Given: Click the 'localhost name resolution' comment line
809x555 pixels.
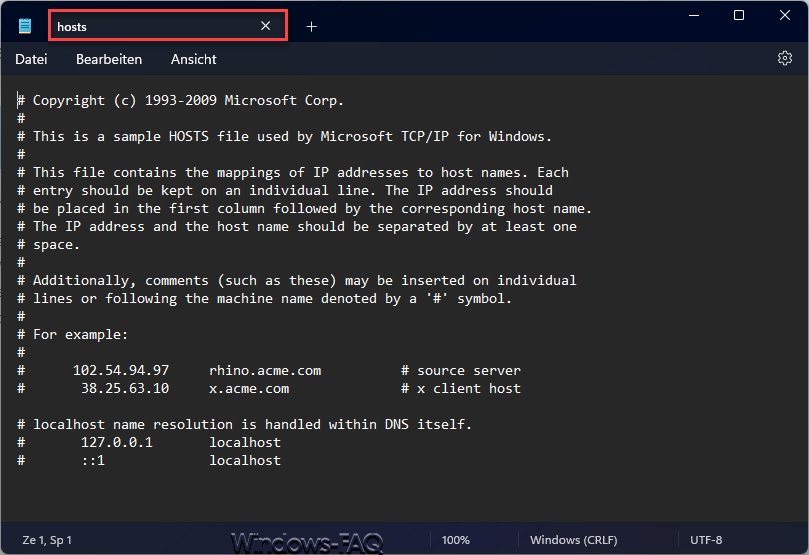Looking at the screenshot, I should coord(245,425).
